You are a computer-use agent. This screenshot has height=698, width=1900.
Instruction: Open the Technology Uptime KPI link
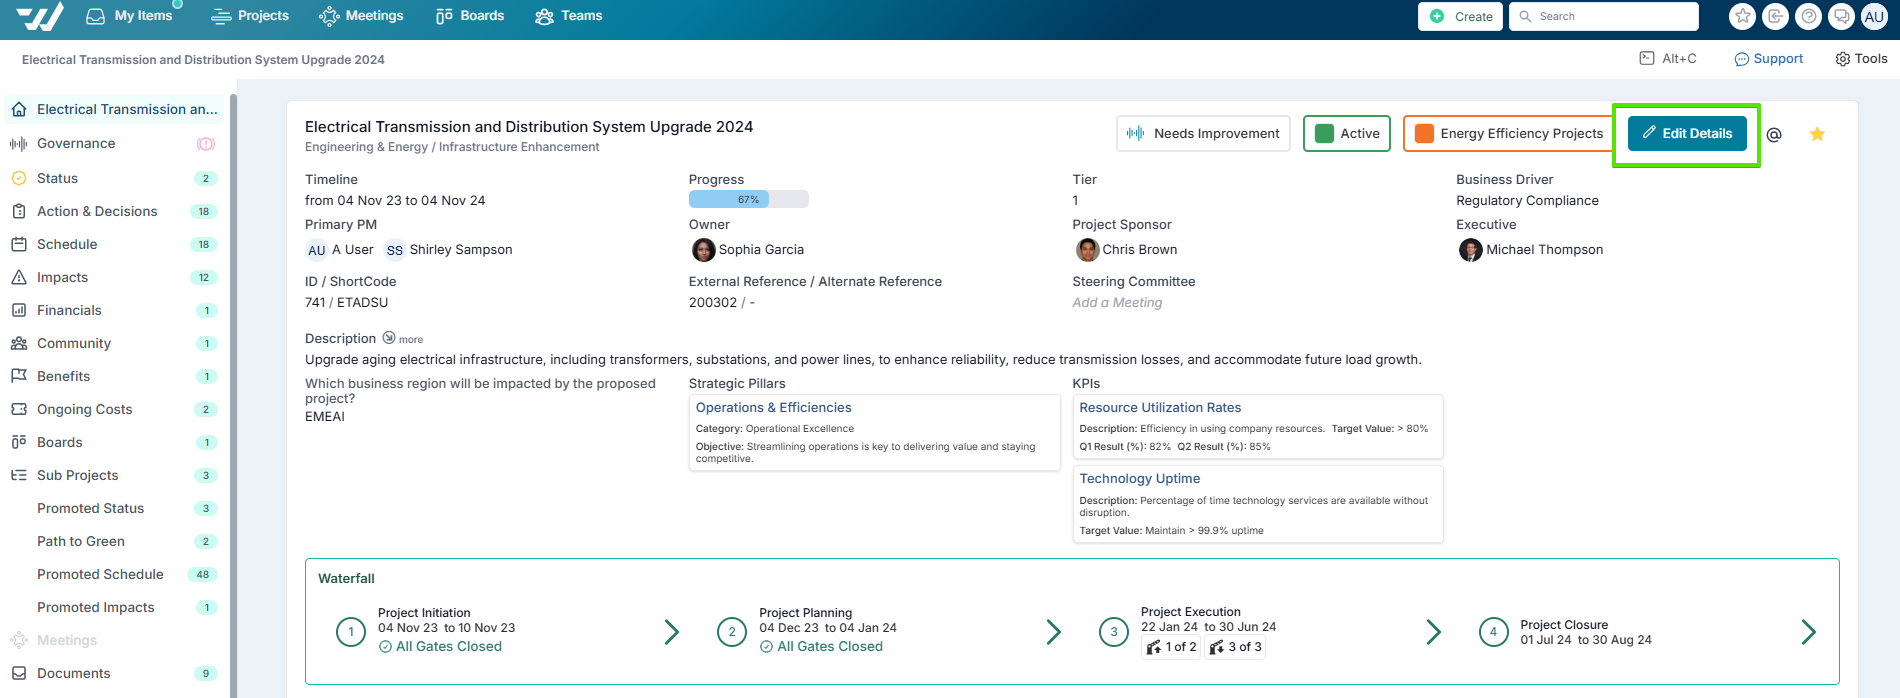pyautogui.click(x=1140, y=479)
